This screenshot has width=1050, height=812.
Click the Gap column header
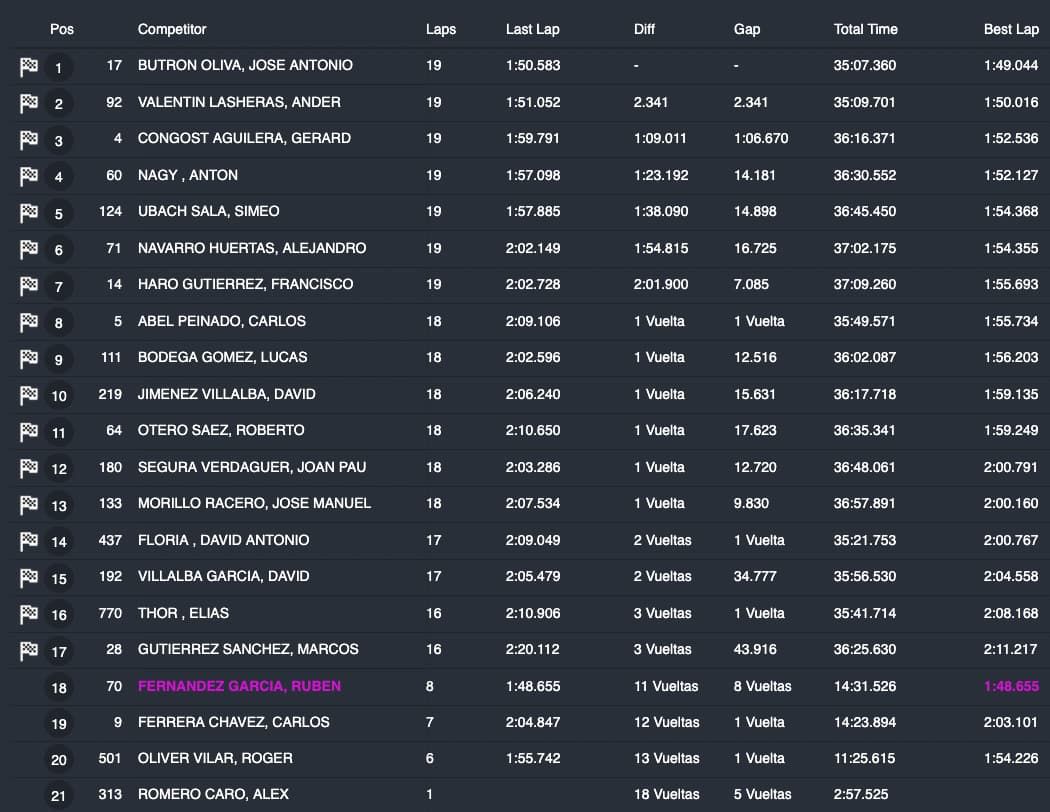tap(746, 29)
